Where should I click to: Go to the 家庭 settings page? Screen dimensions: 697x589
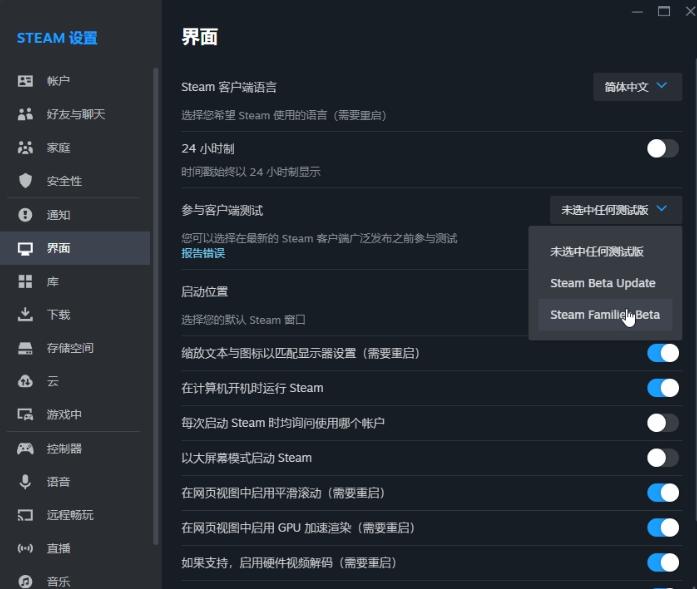tap(58, 148)
